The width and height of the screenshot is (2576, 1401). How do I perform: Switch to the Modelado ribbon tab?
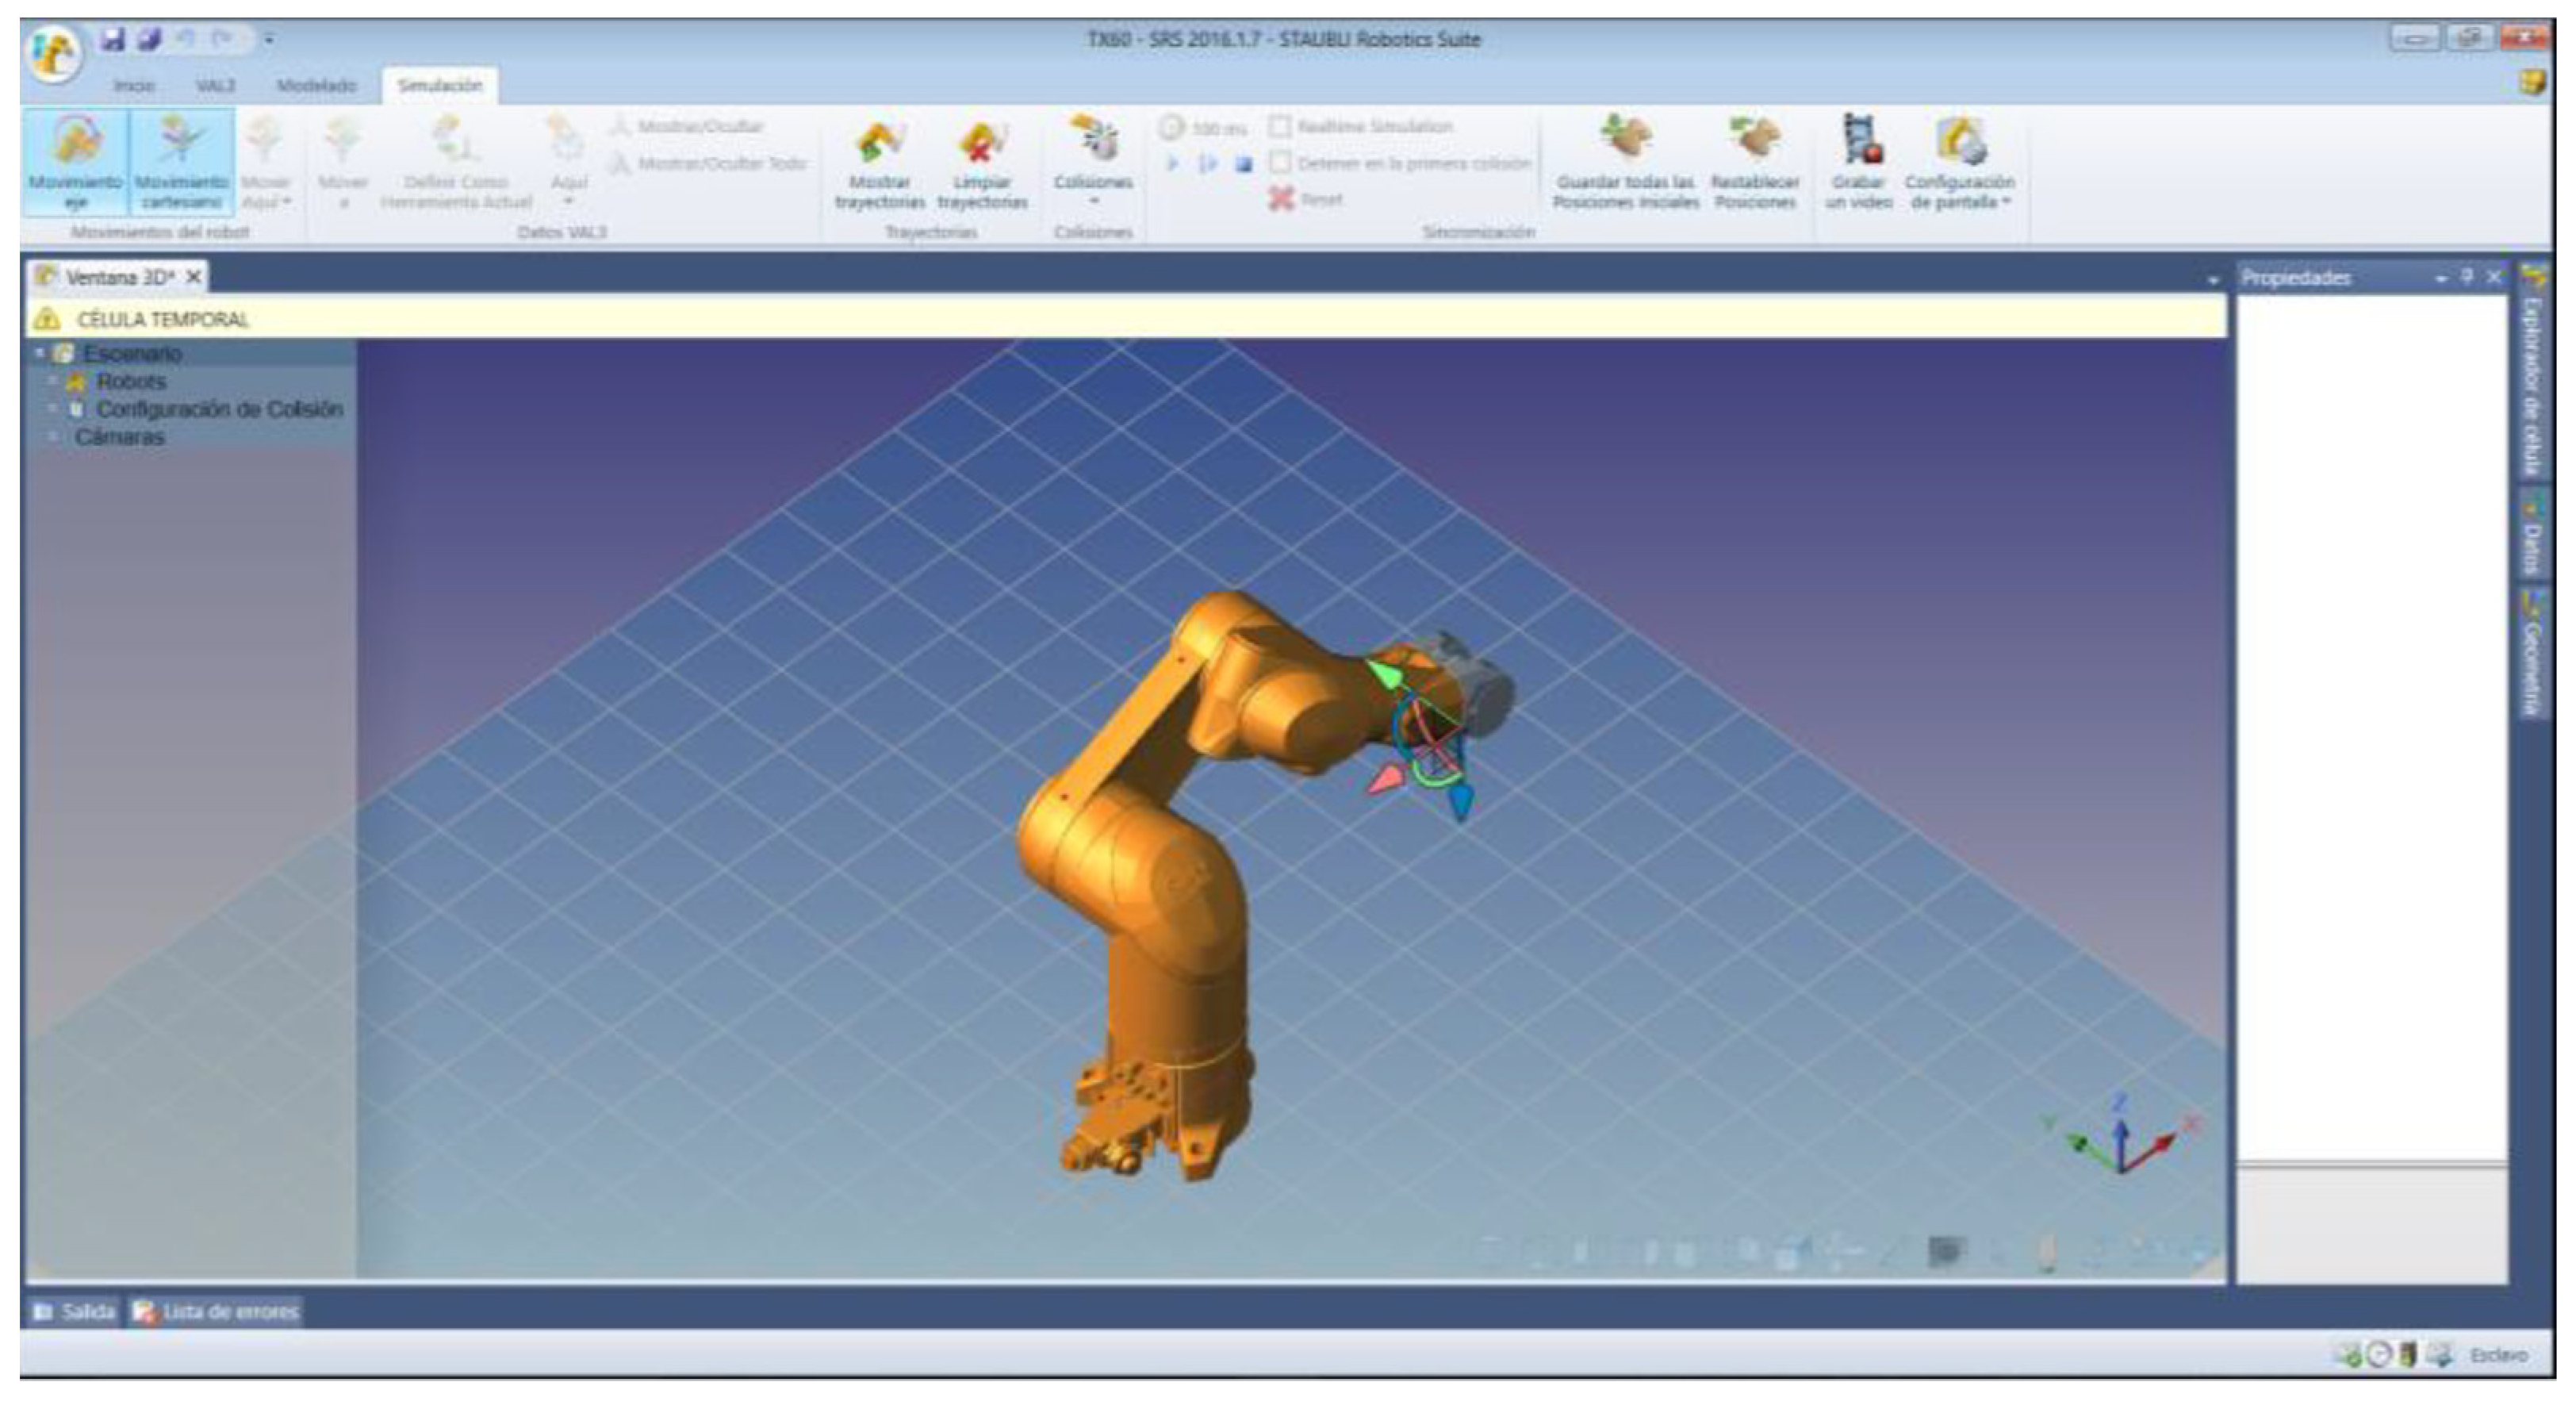pyautogui.click(x=316, y=86)
